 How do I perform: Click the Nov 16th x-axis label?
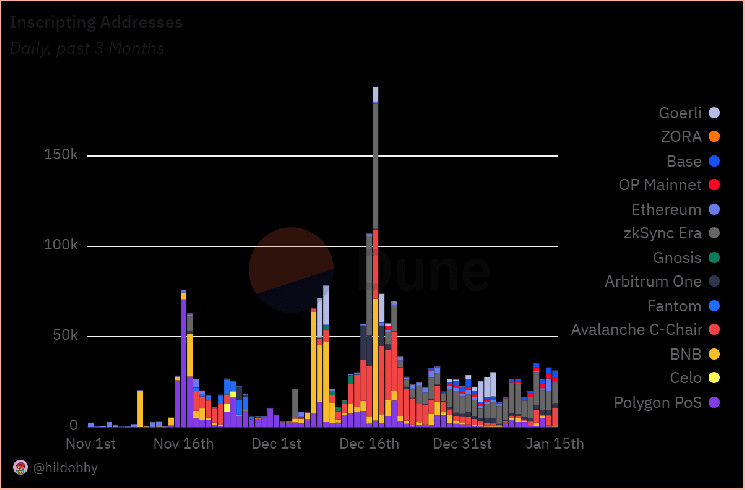pos(183,443)
